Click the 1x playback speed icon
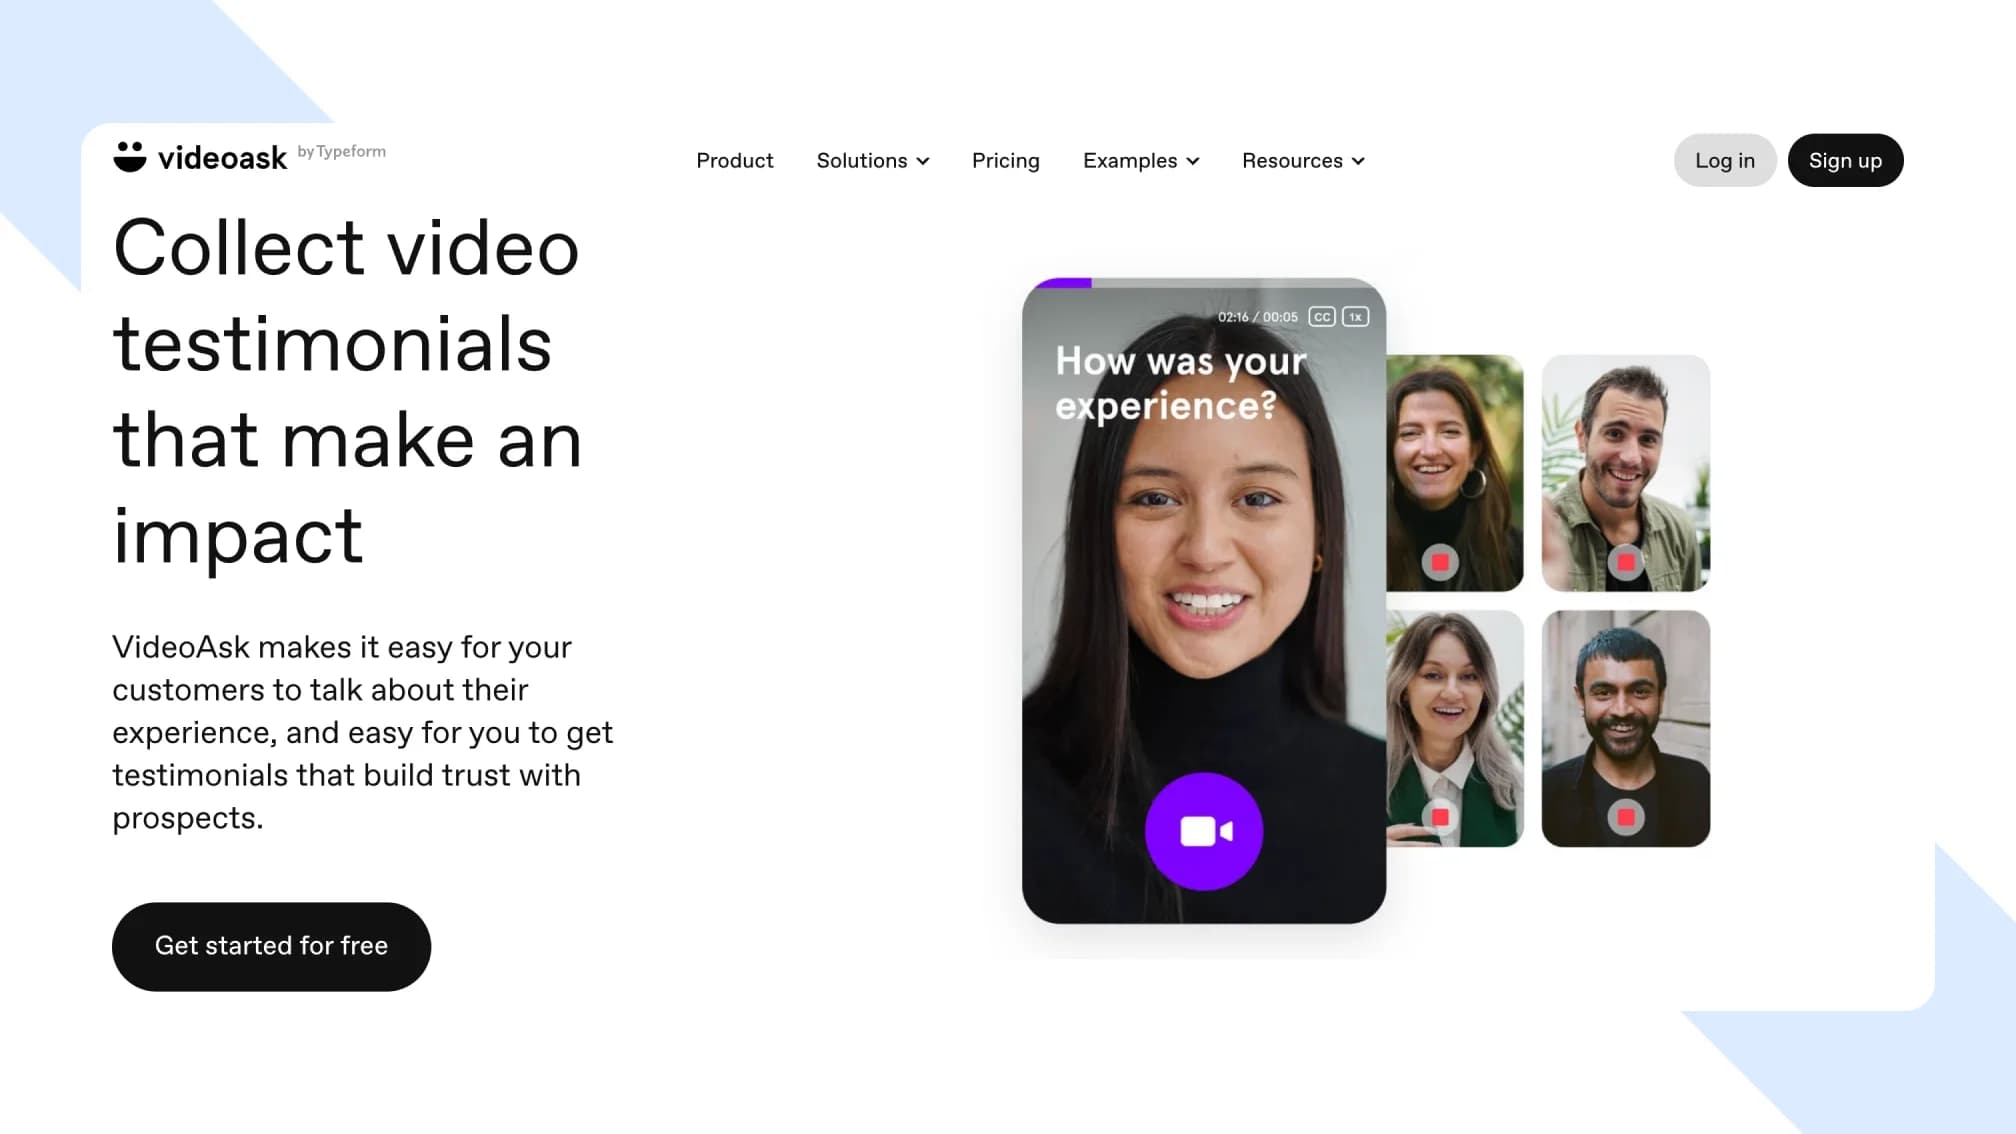Image resolution: width=2016 pixels, height=1134 pixels. click(1355, 317)
